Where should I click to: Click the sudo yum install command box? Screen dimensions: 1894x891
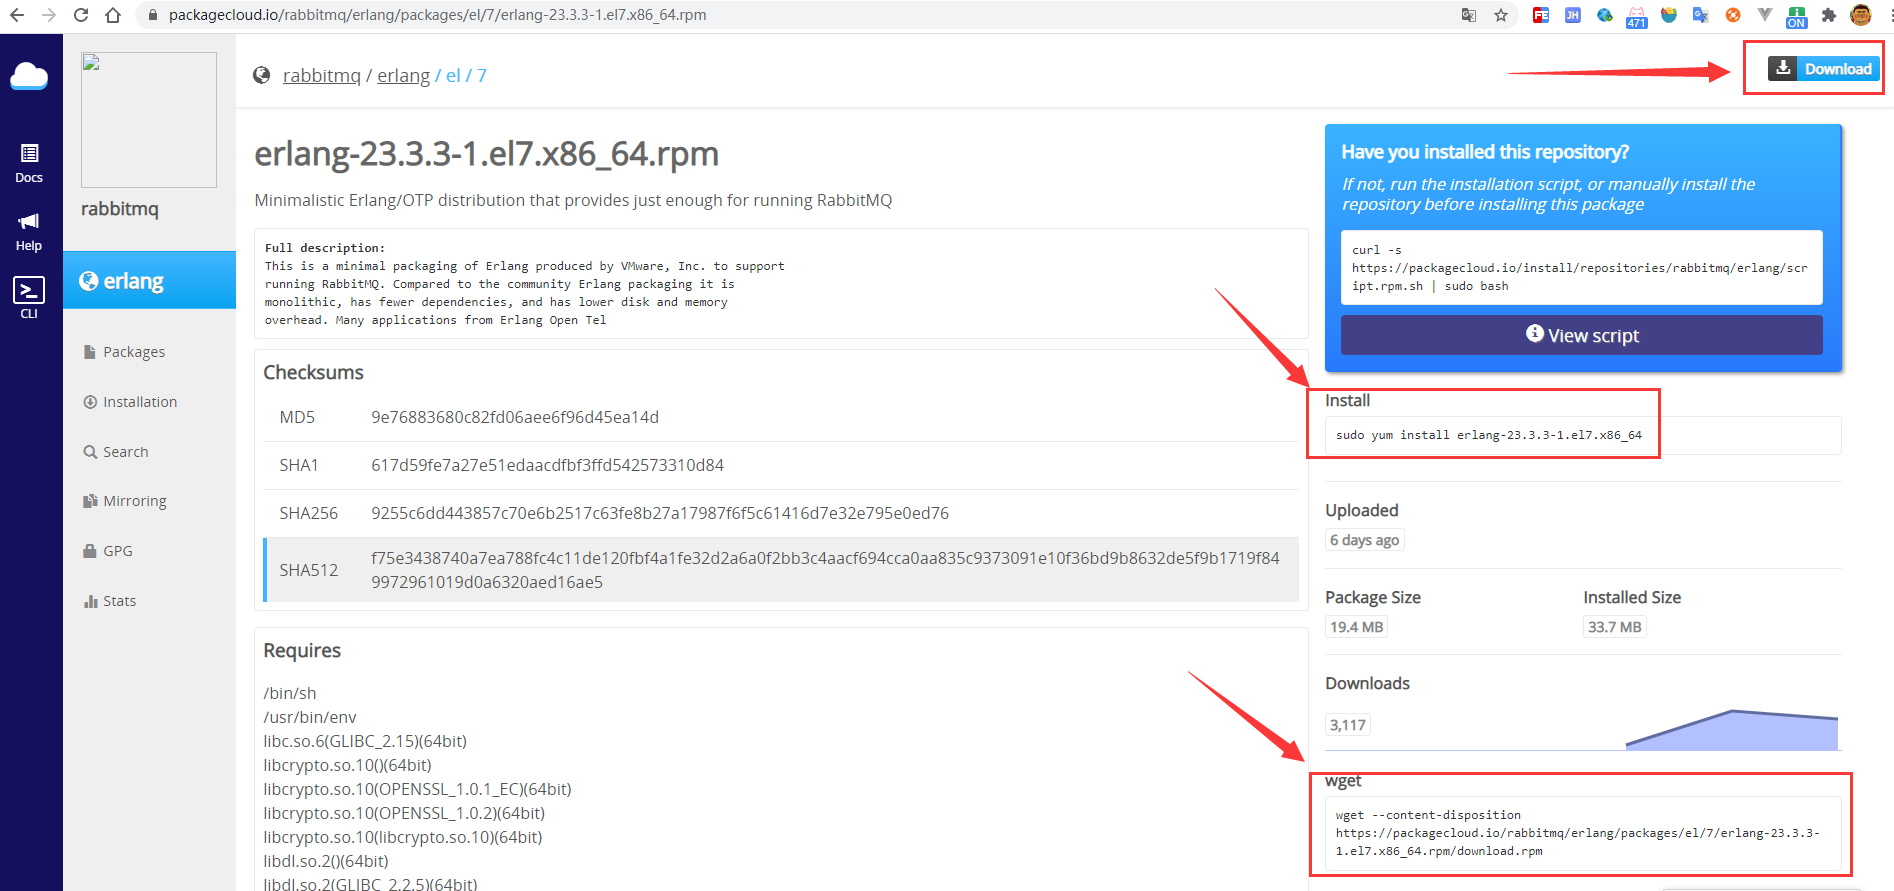pyautogui.click(x=1582, y=435)
